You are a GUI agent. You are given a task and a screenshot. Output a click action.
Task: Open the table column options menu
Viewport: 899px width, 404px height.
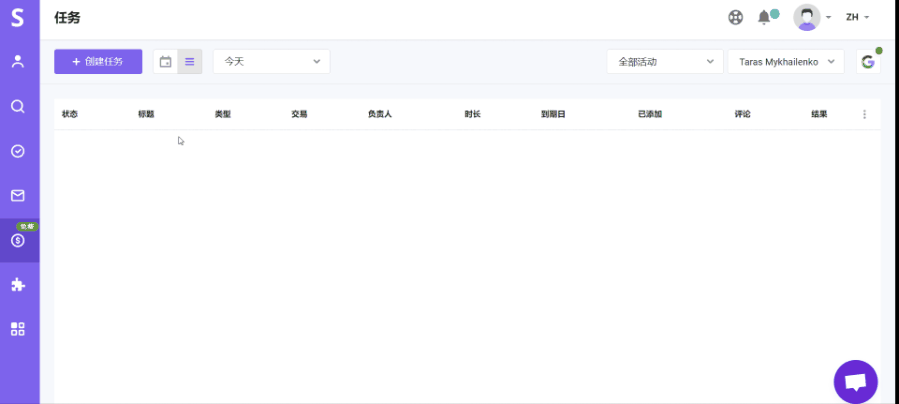[x=865, y=115]
